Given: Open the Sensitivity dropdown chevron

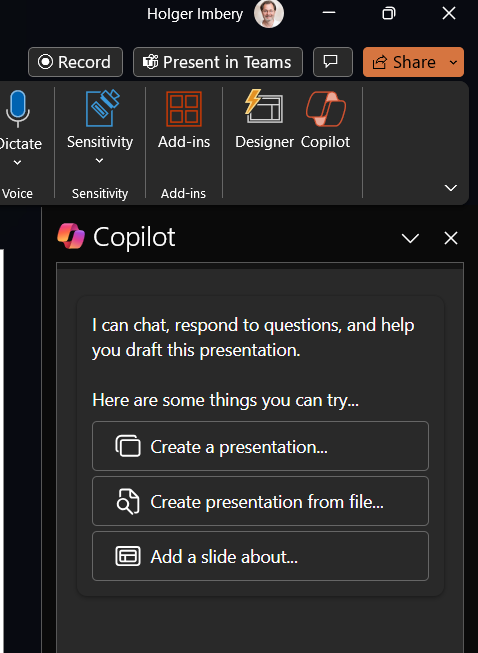Looking at the screenshot, I should [99, 160].
